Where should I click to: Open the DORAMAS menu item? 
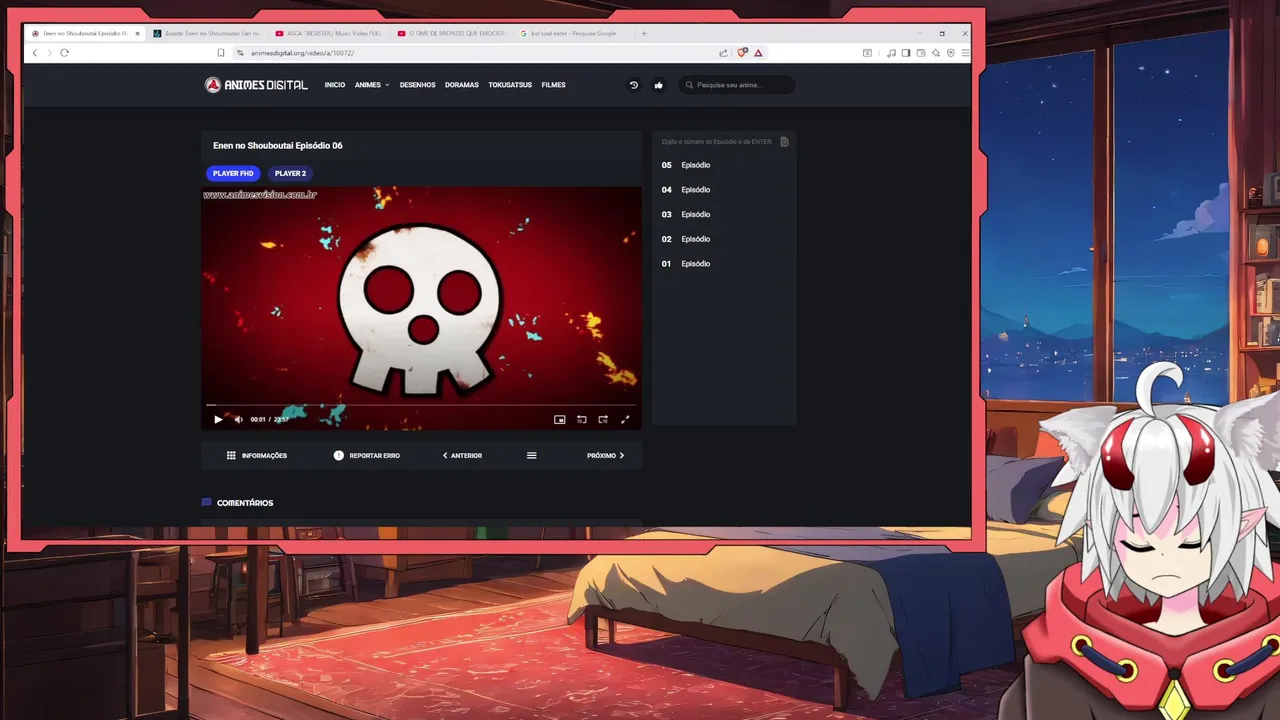click(461, 85)
